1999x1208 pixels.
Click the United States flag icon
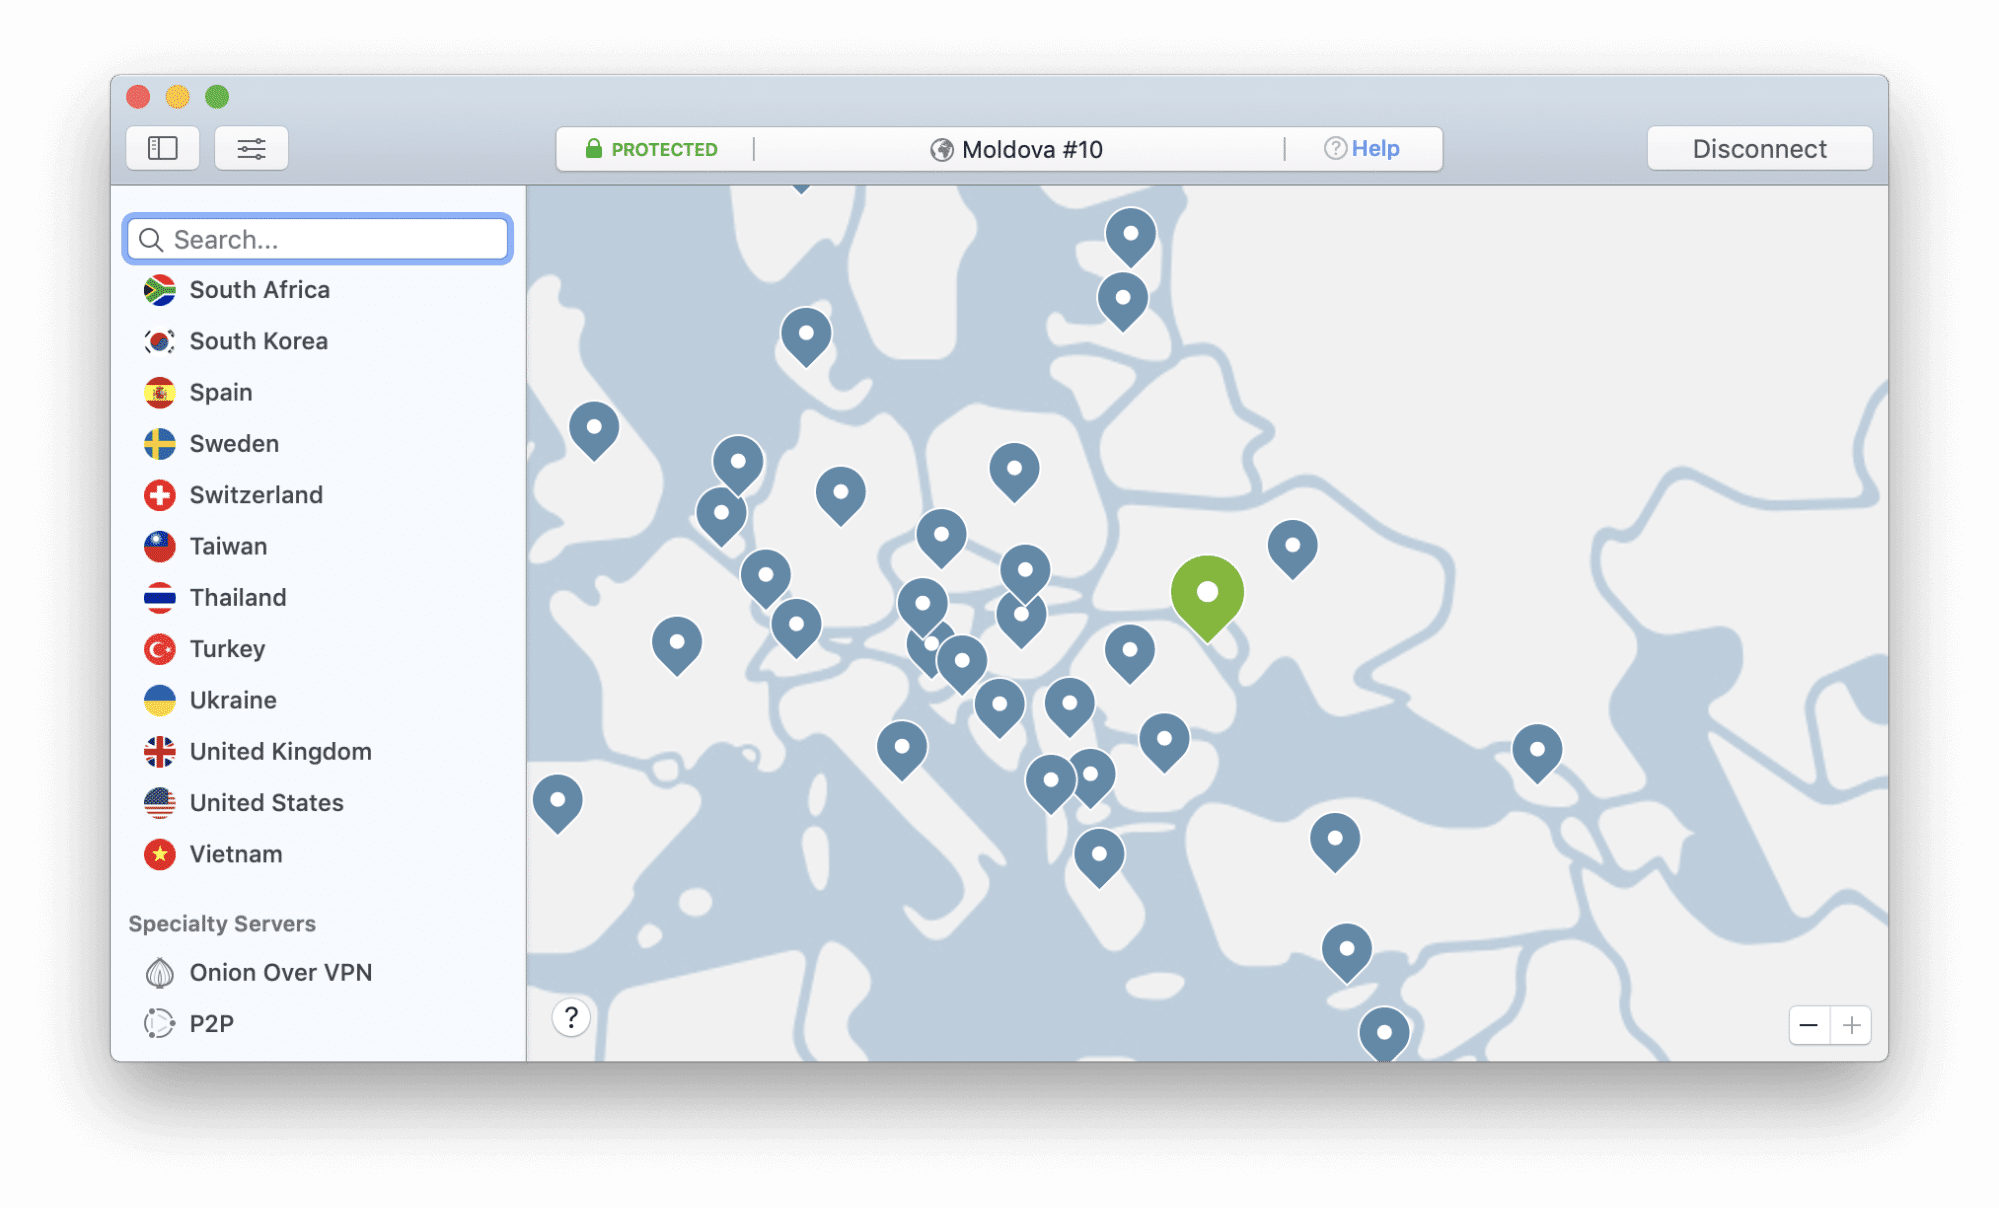coord(160,803)
